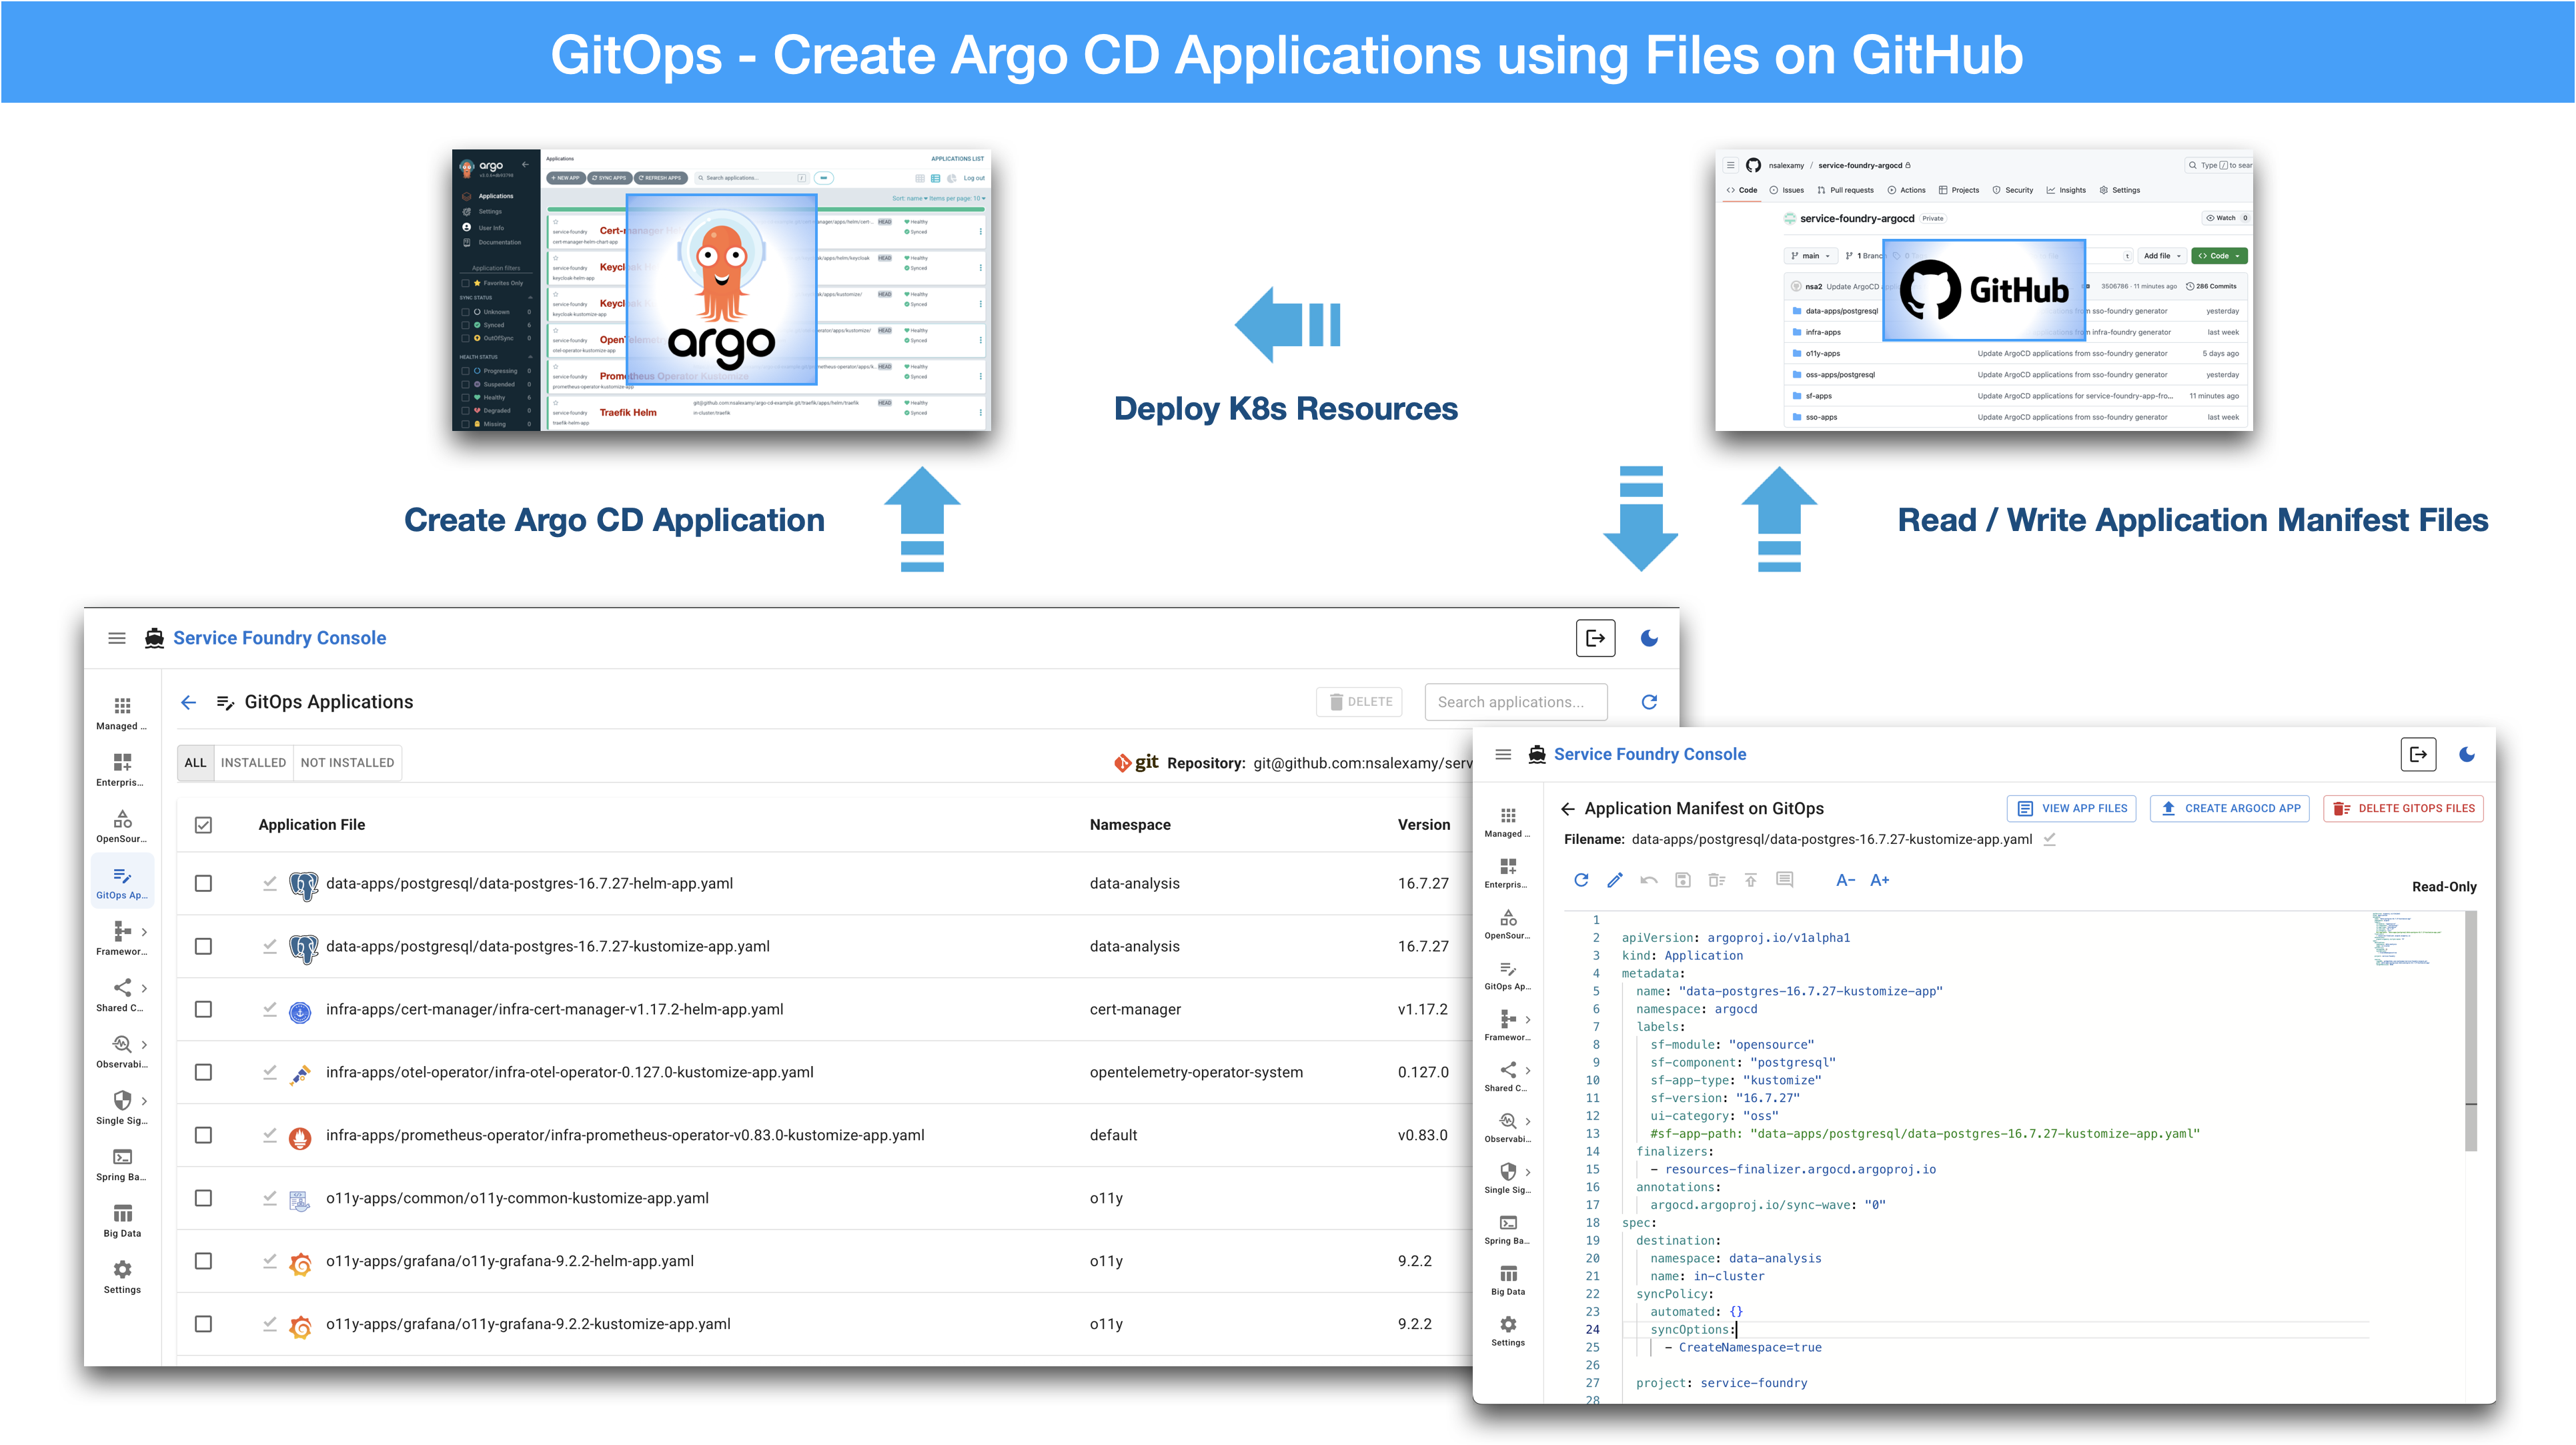Screen dimensions: 2576x1445
Task: Click the DELETE button in GitOps Applications
Action: (1359, 702)
